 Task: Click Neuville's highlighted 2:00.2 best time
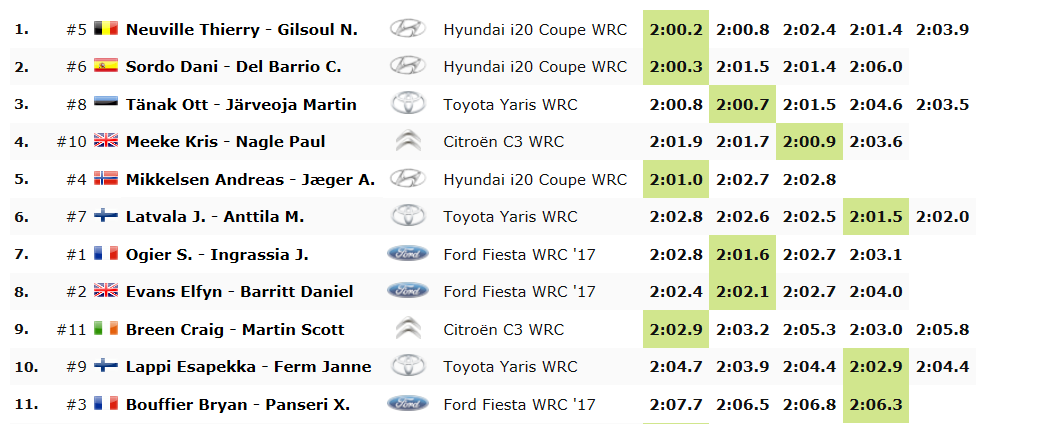click(675, 30)
